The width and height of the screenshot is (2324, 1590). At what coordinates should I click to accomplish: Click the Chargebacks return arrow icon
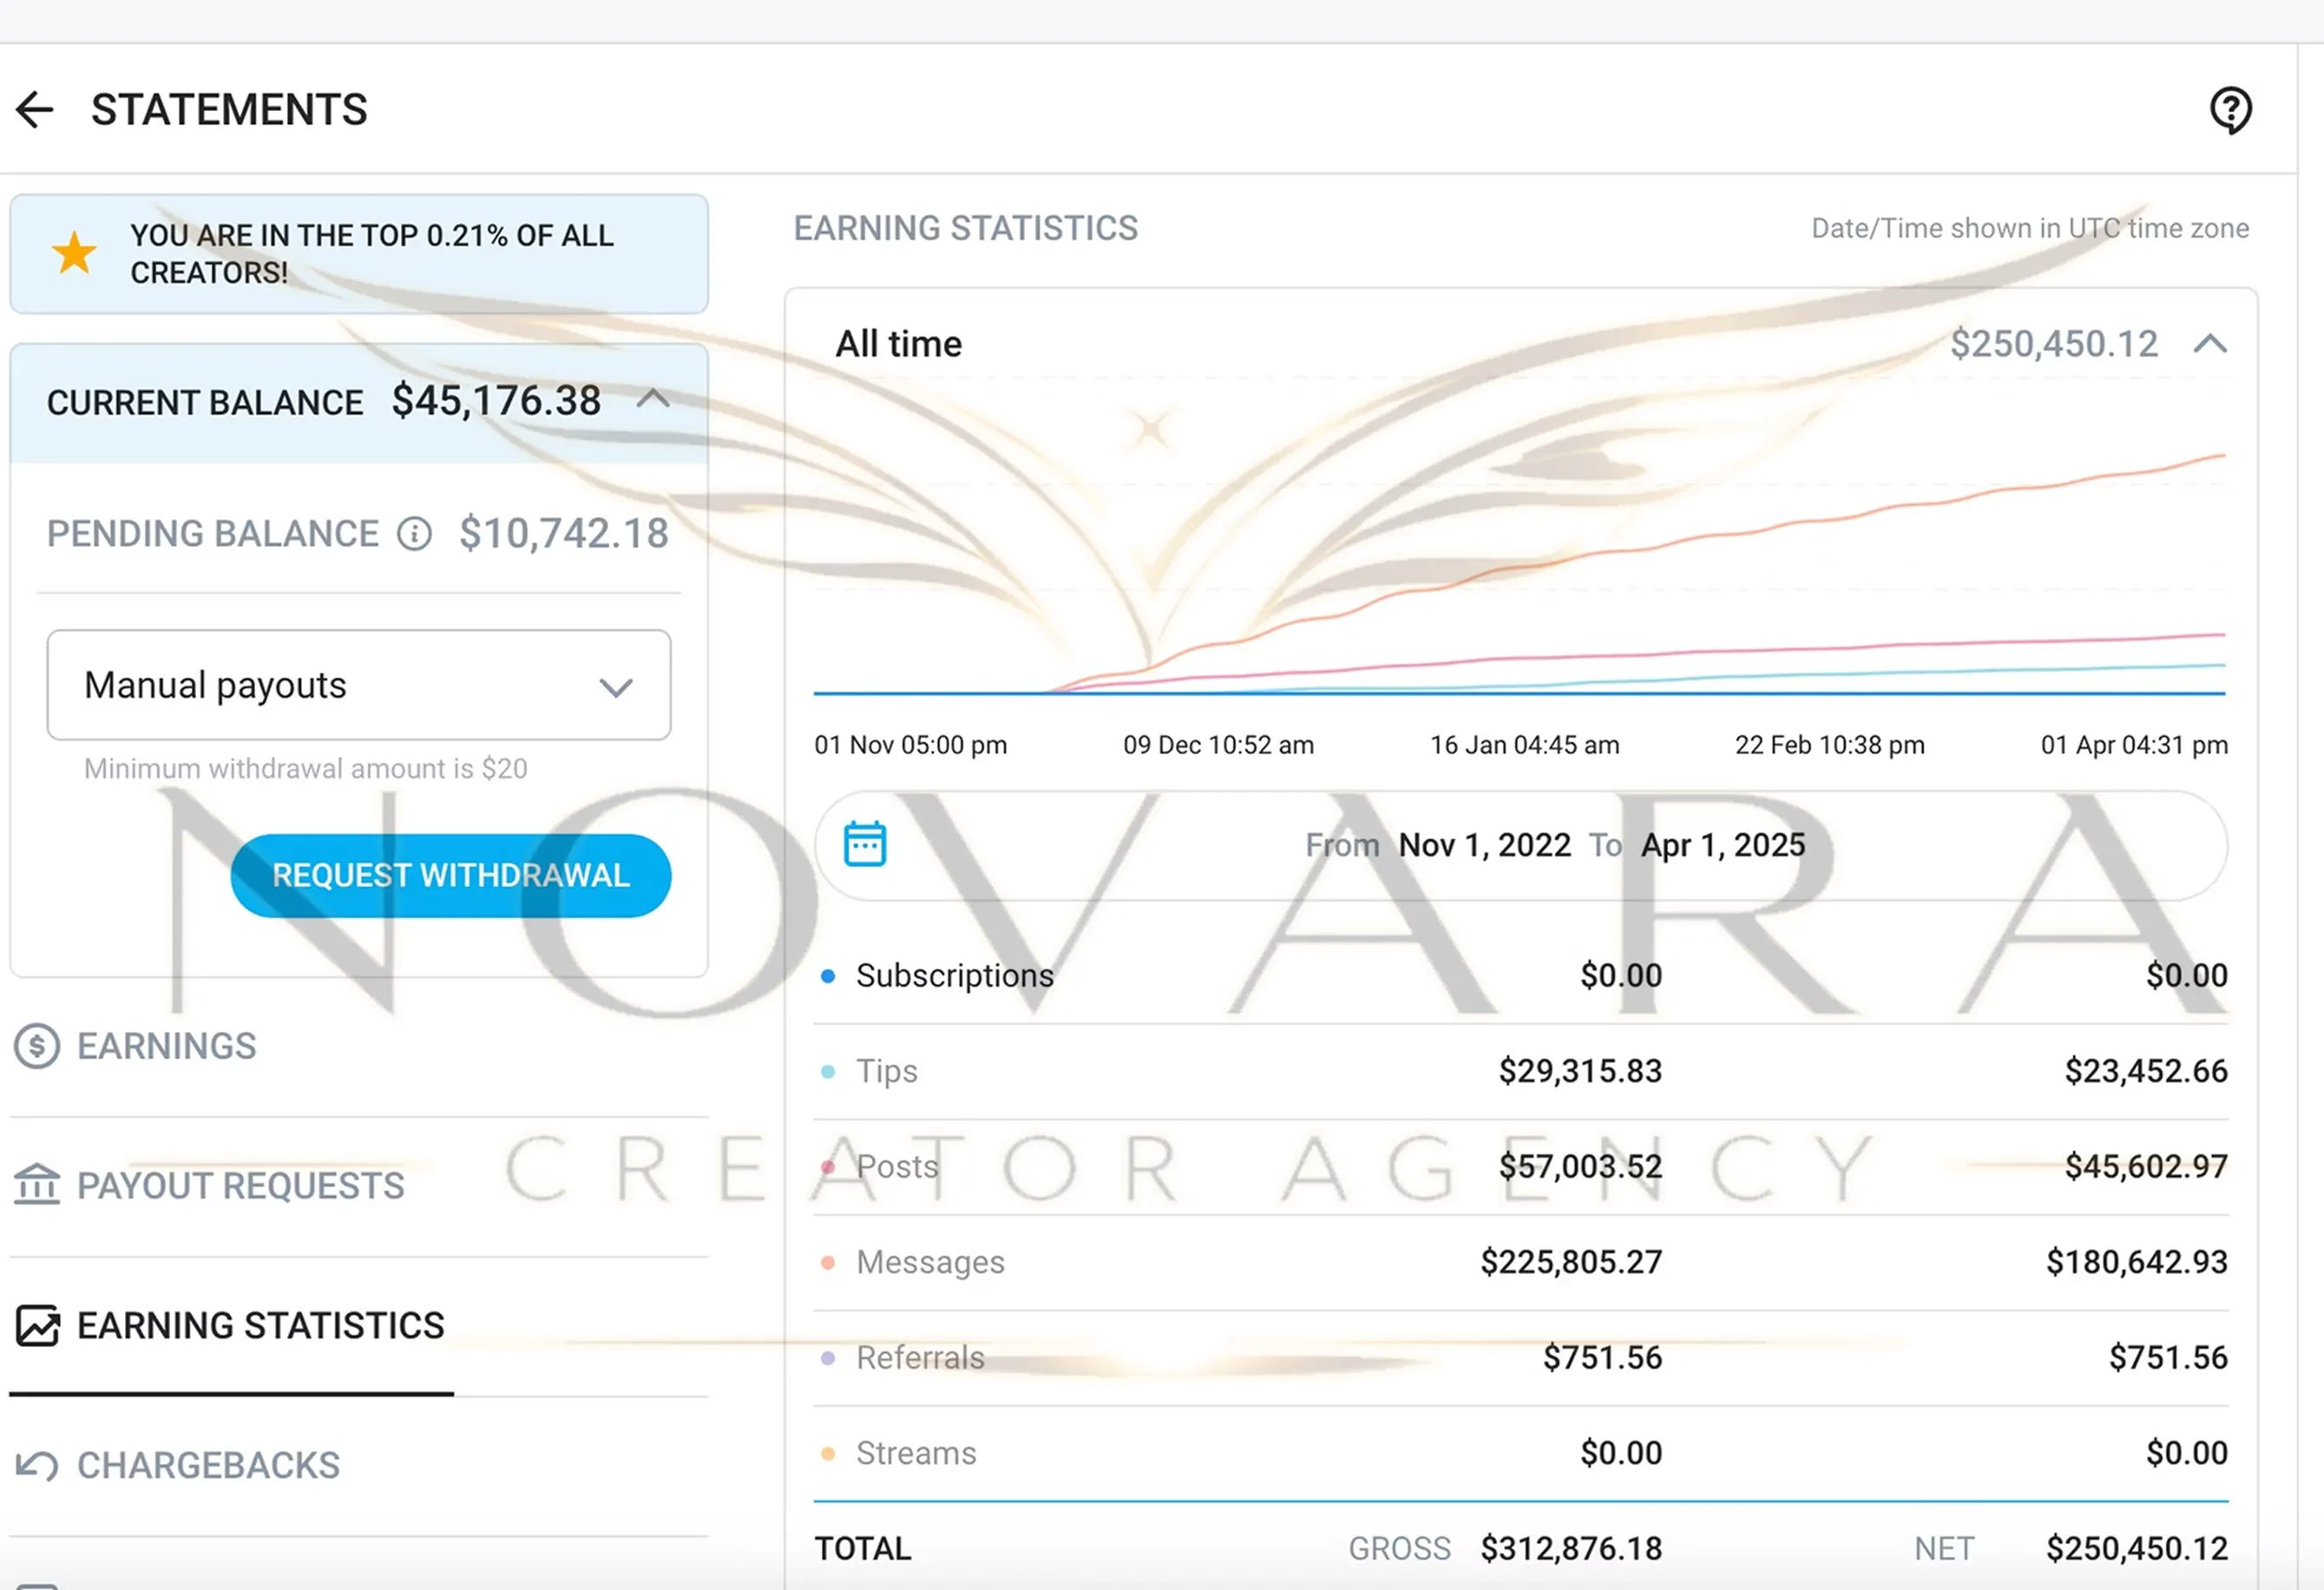(x=37, y=1466)
